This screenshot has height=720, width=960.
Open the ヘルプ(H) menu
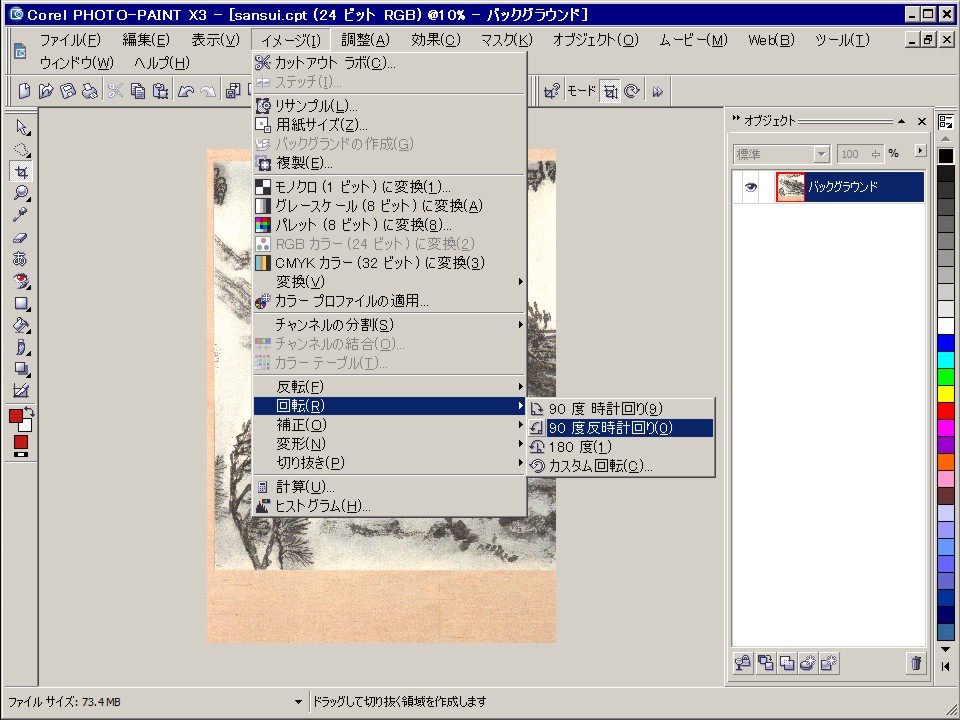[162, 62]
